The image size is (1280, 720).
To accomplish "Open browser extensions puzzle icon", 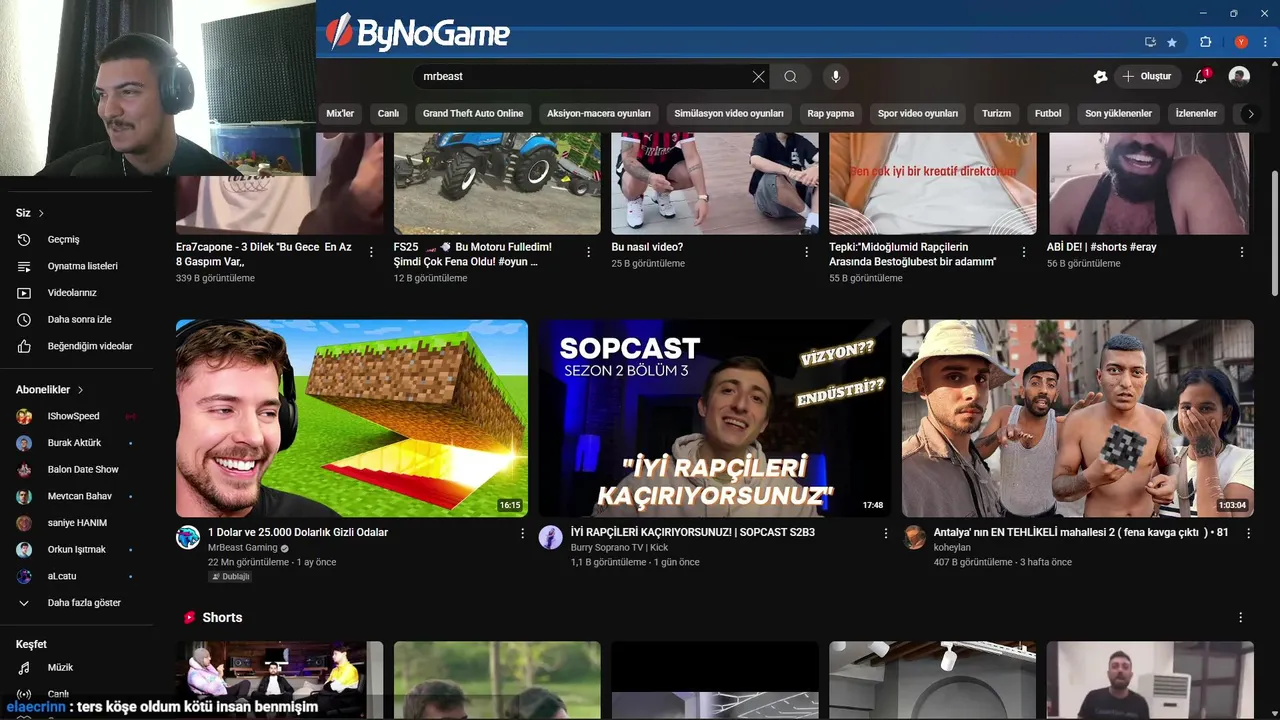I will 1205,42.
